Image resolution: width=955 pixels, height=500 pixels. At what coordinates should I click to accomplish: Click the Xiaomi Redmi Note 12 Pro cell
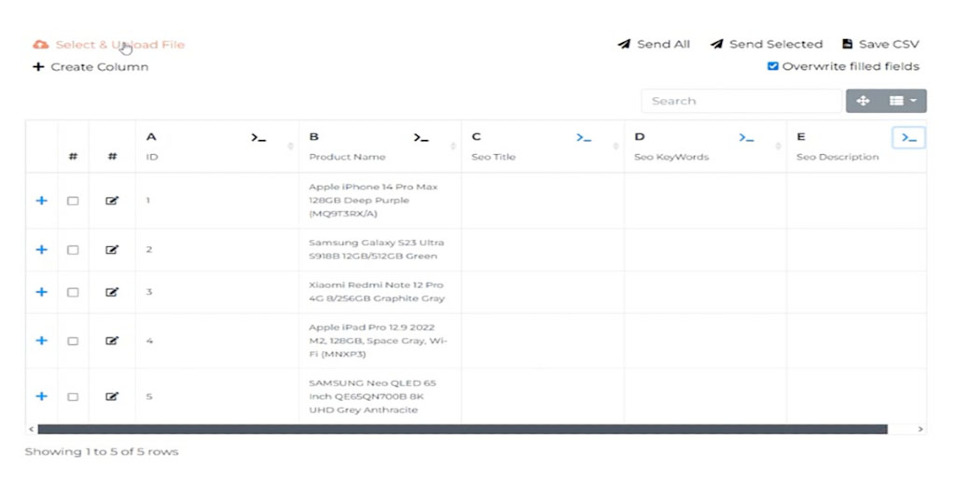[x=380, y=292]
